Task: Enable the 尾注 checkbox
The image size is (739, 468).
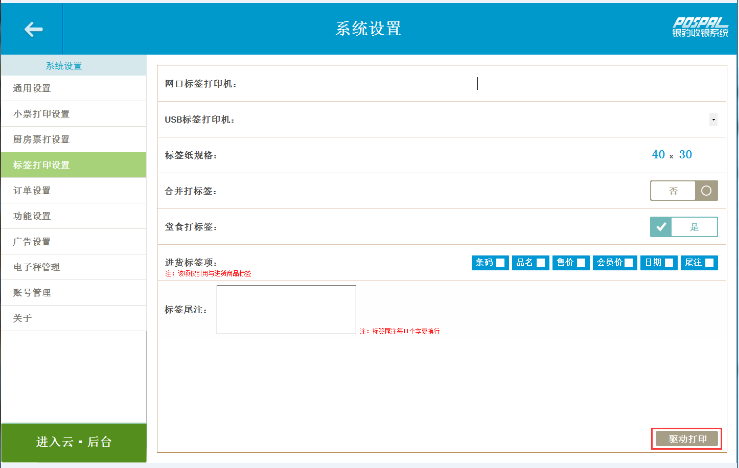Action: 709,263
